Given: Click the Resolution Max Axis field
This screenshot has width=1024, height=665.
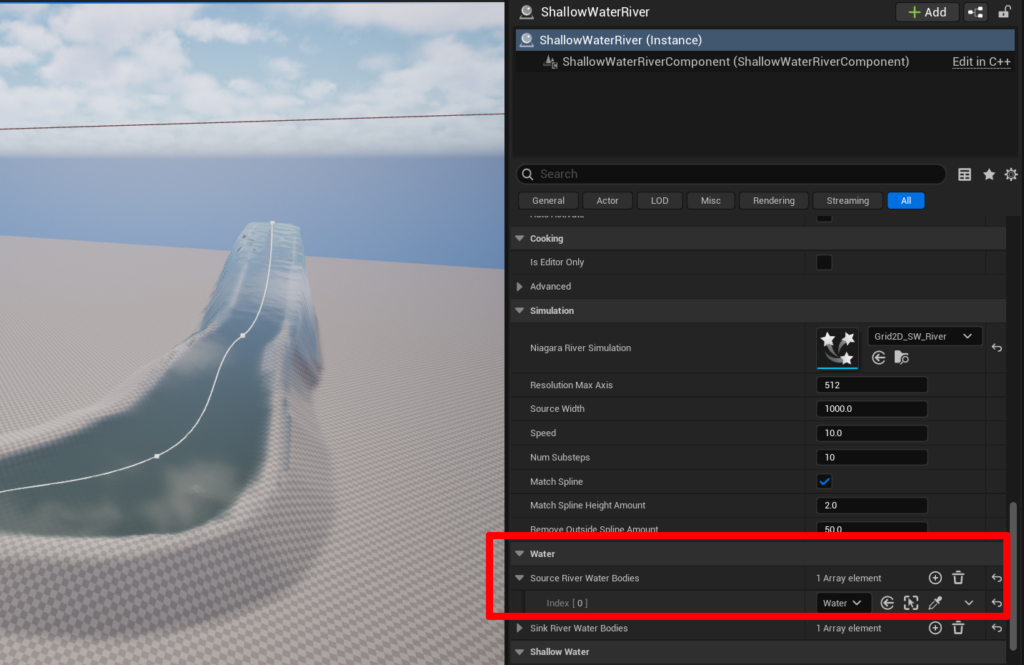Looking at the screenshot, I should (x=872, y=385).
